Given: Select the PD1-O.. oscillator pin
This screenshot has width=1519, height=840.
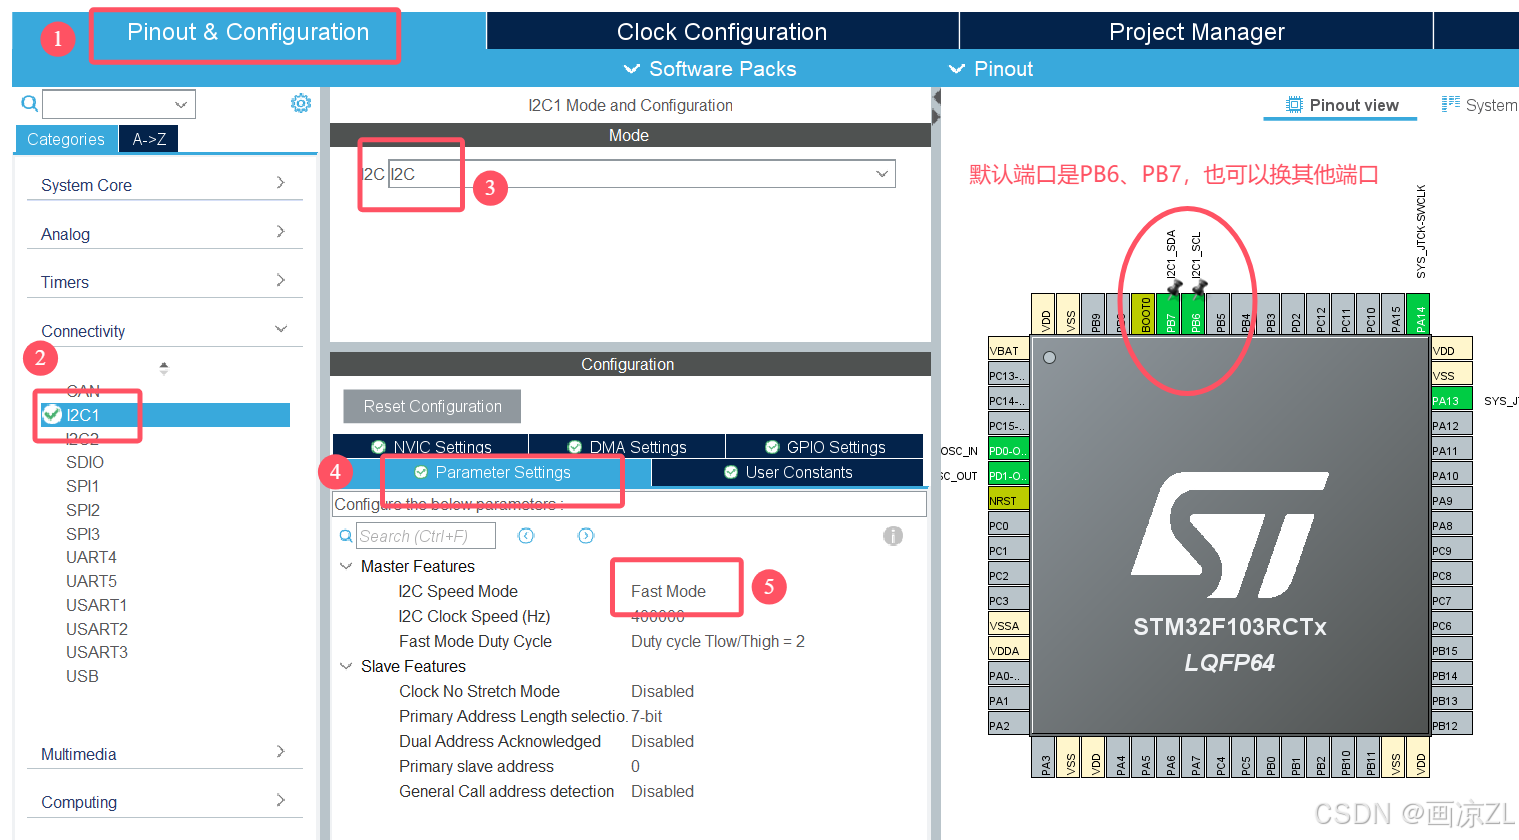Looking at the screenshot, I should 1008,475.
